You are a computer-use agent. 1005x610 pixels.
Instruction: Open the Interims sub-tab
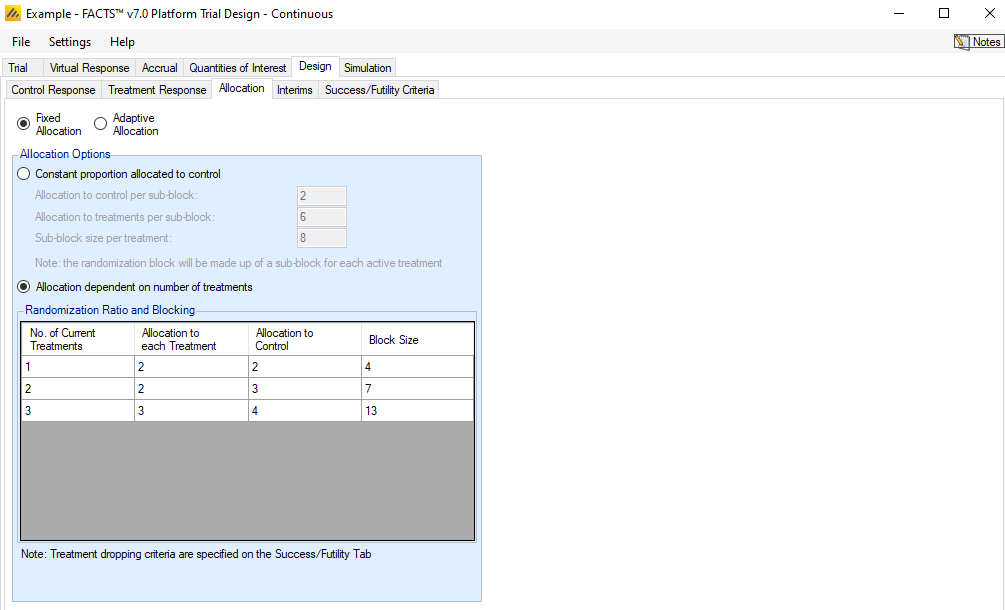(x=294, y=90)
